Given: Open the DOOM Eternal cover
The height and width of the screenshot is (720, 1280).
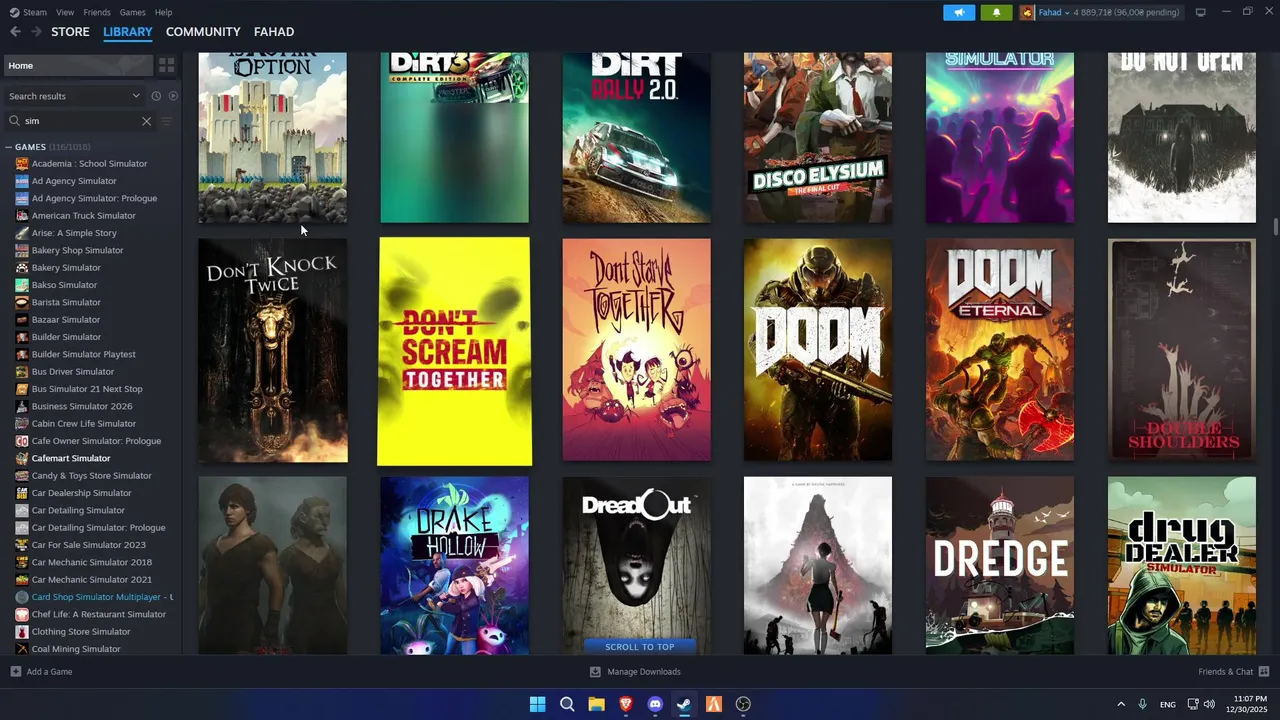Looking at the screenshot, I should [x=1000, y=350].
